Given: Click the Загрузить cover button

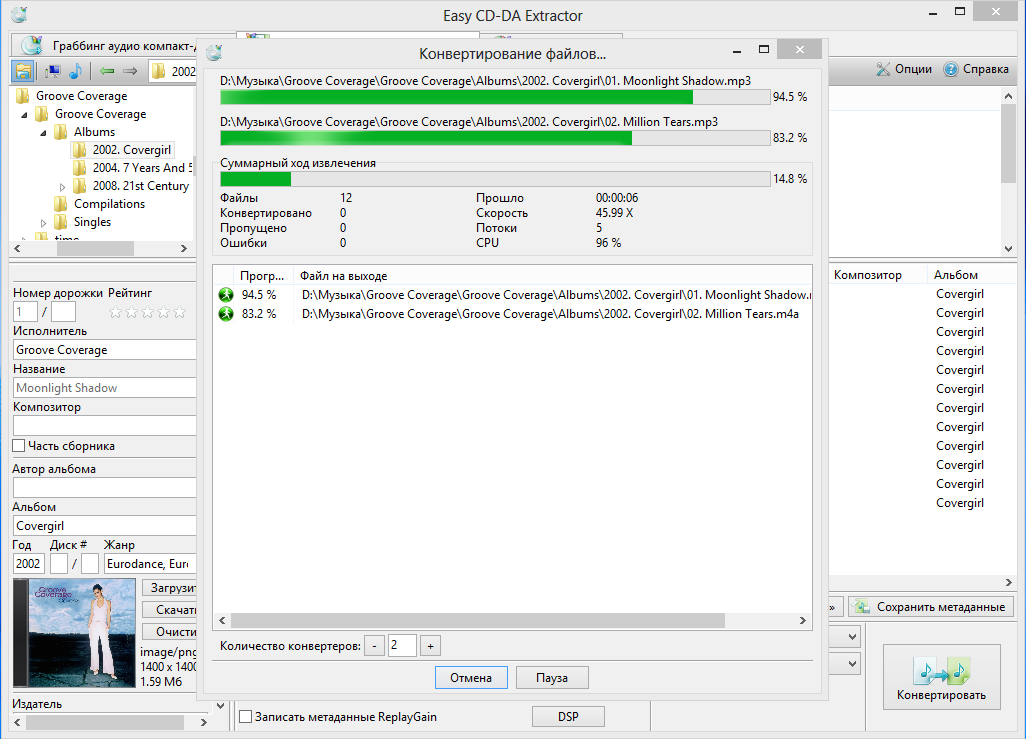Looking at the screenshot, I should coord(169,588).
